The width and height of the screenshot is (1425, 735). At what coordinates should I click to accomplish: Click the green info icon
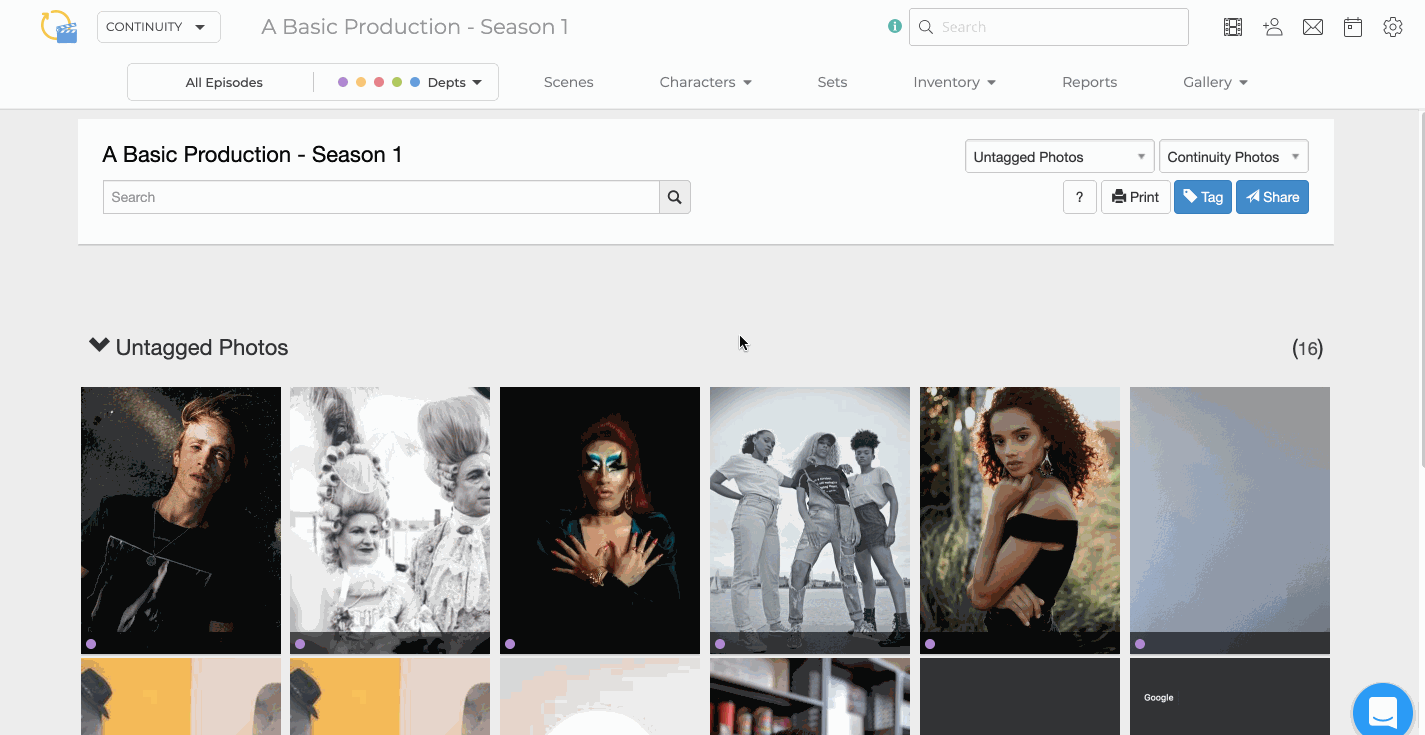tap(895, 27)
